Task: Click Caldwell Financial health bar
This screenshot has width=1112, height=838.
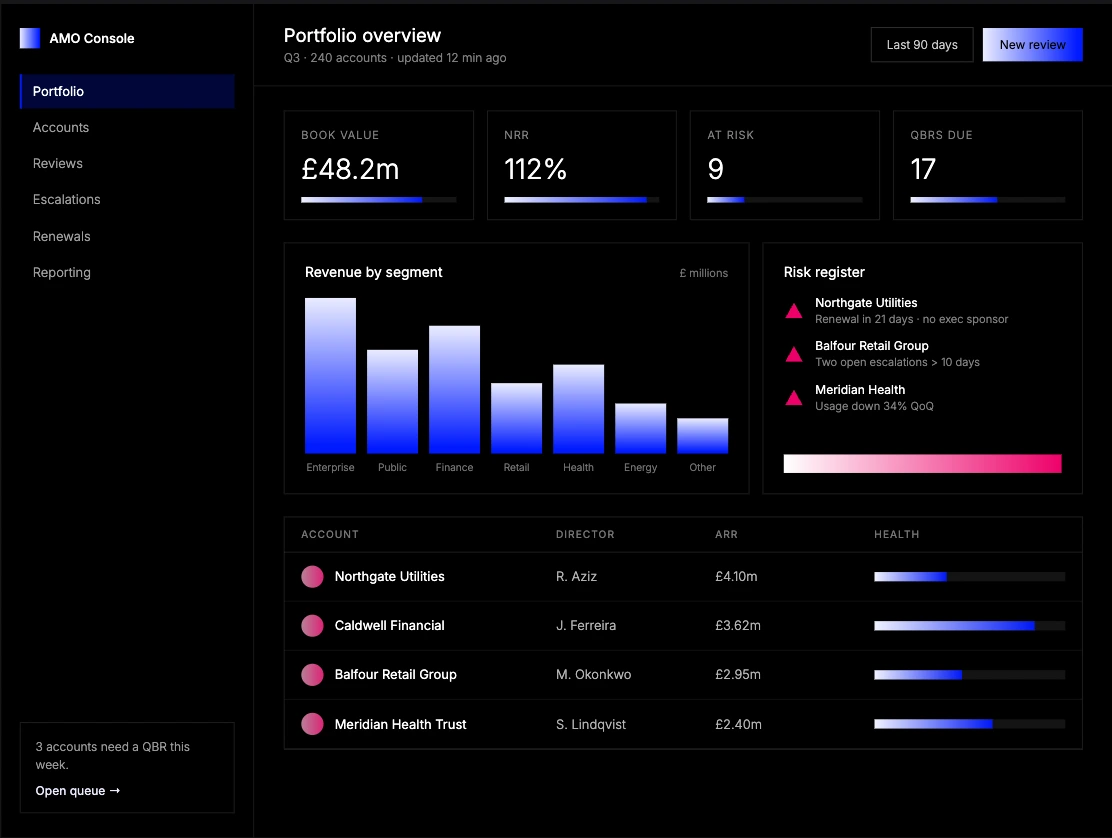Action: pyautogui.click(x=969, y=625)
